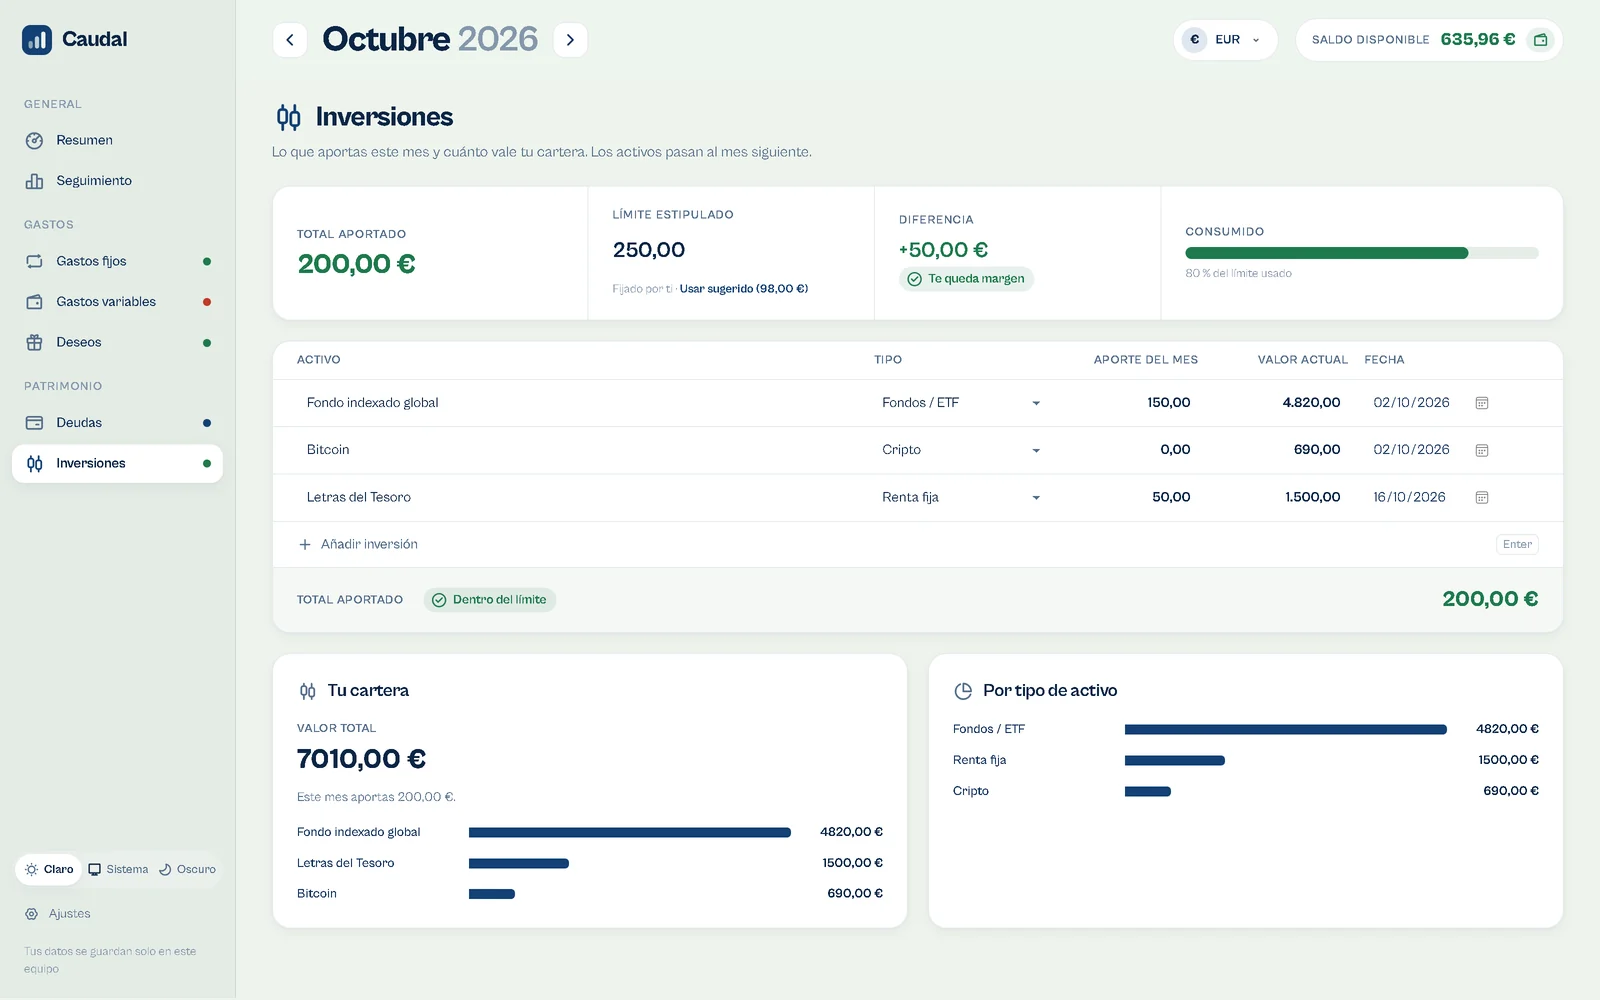Go to next month arrow
Screen dimensions: 1600x1000
point(570,40)
